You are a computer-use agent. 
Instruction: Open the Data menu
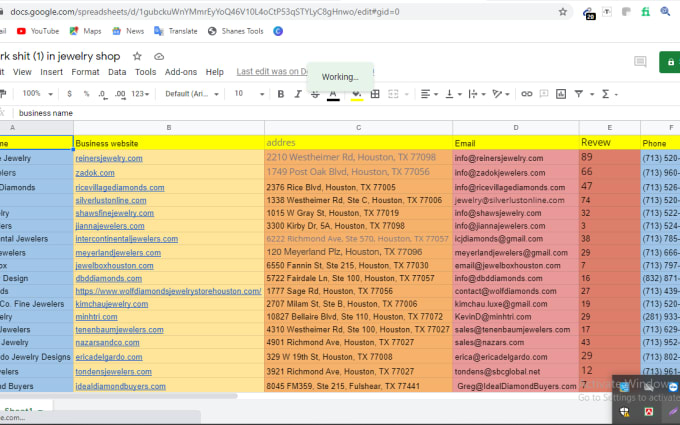coord(117,72)
